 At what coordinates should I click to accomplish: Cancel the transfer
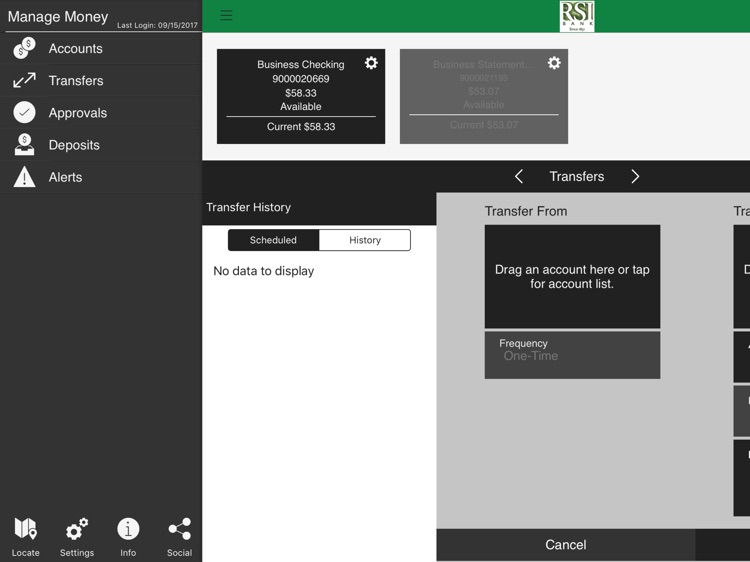(566, 545)
